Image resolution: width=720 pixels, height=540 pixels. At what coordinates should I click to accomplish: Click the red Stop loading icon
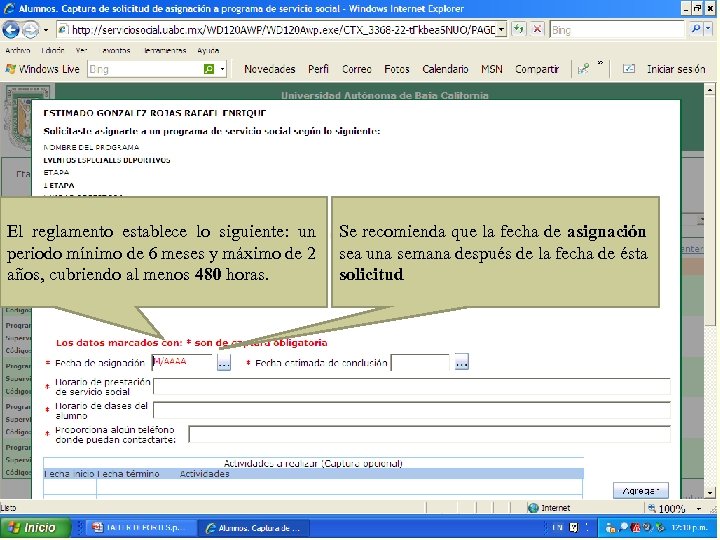[537, 30]
